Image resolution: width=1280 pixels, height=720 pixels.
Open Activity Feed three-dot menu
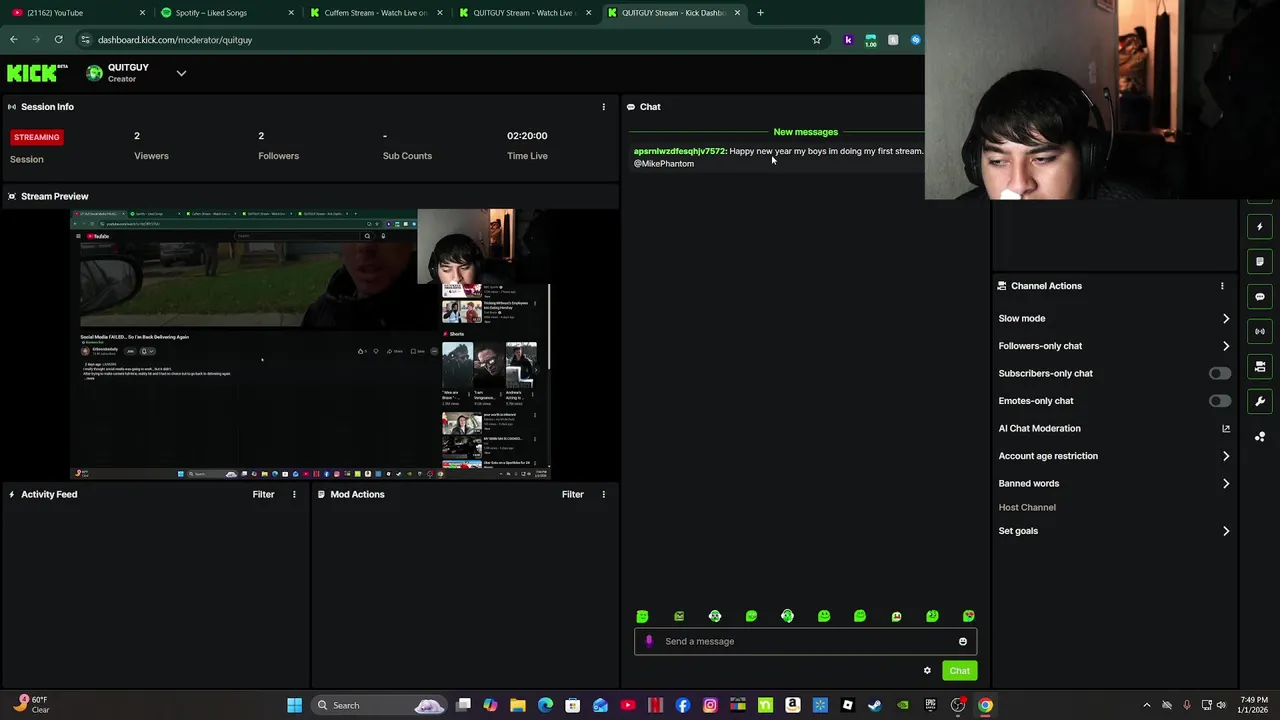tap(294, 494)
